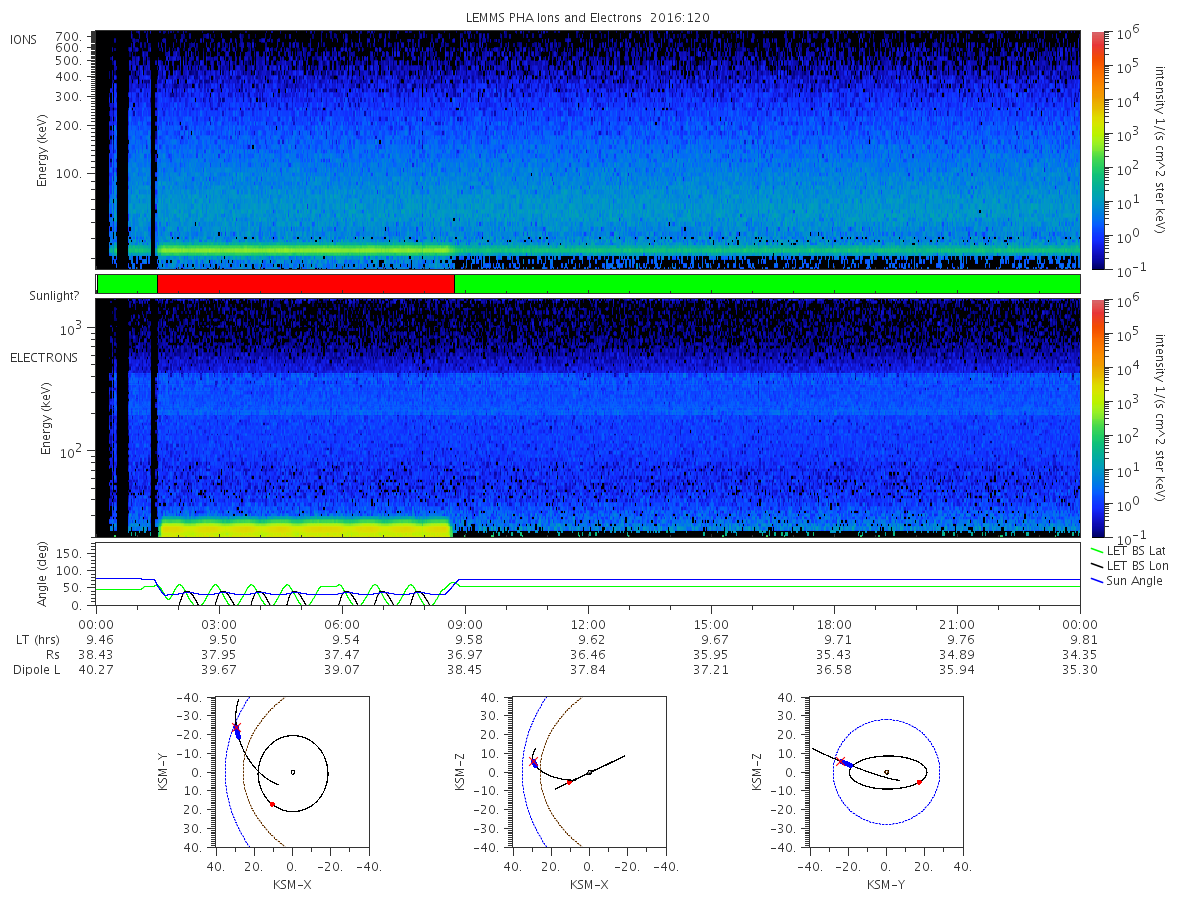Click the 09:00 time tick label

click(x=464, y=624)
